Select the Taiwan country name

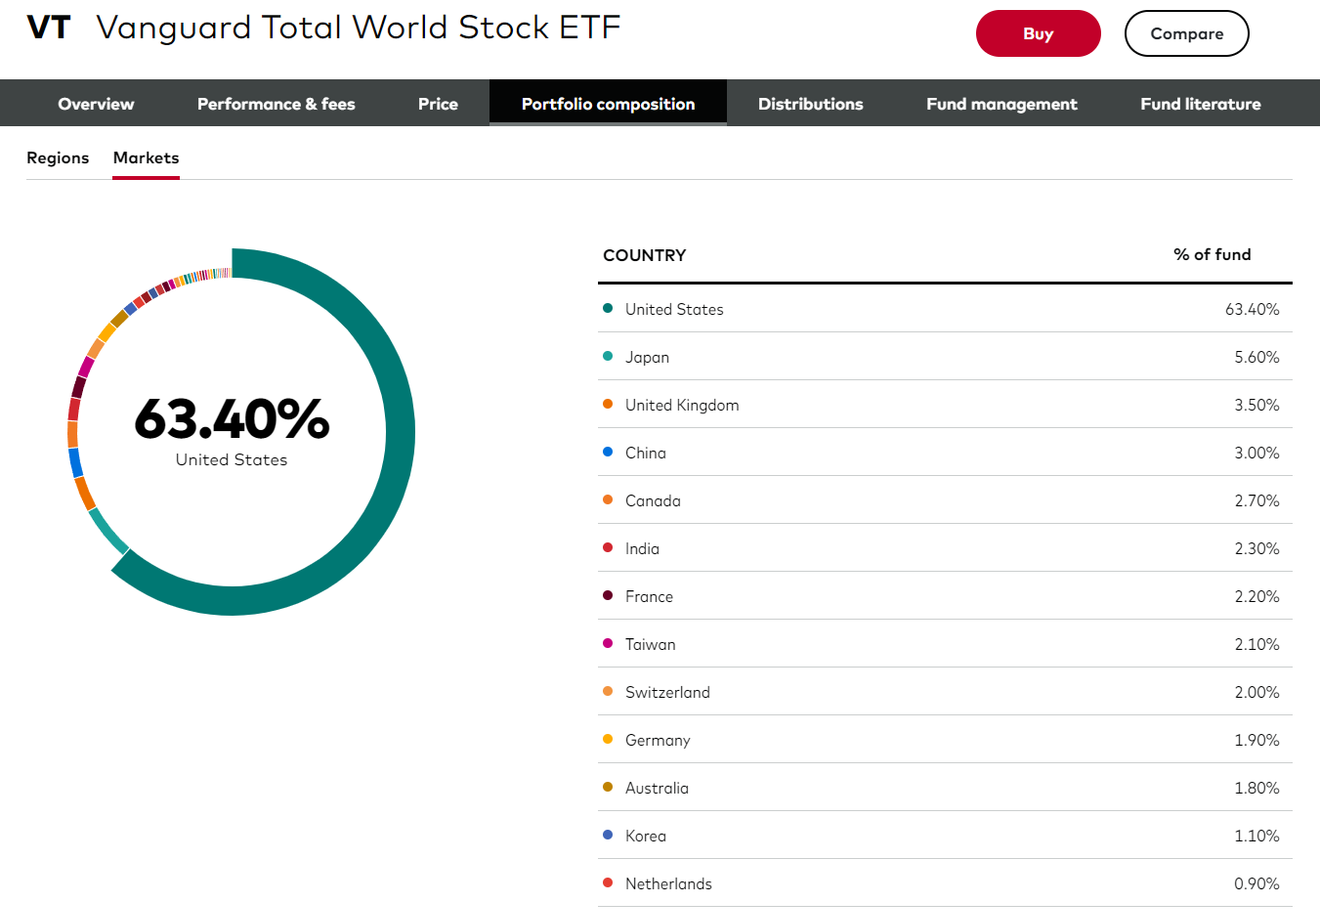650,645
